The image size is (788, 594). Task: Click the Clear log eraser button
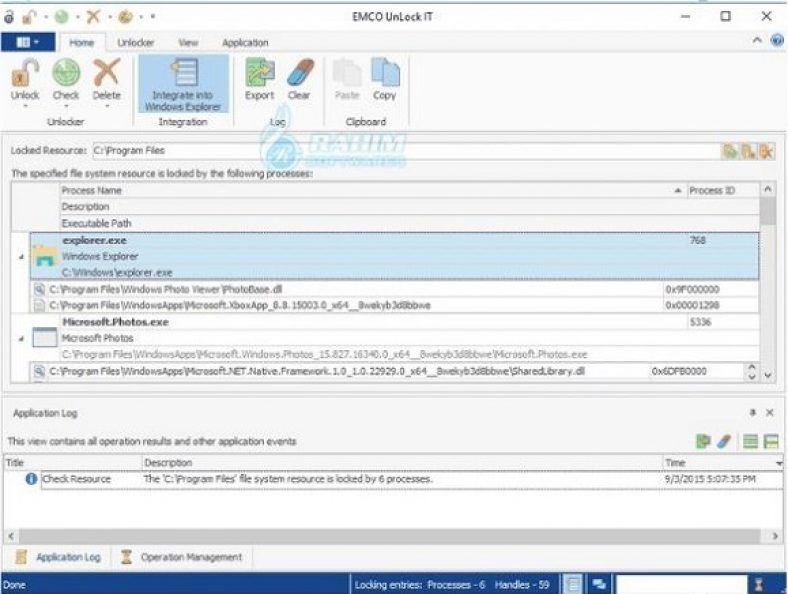tap(300, 79)
